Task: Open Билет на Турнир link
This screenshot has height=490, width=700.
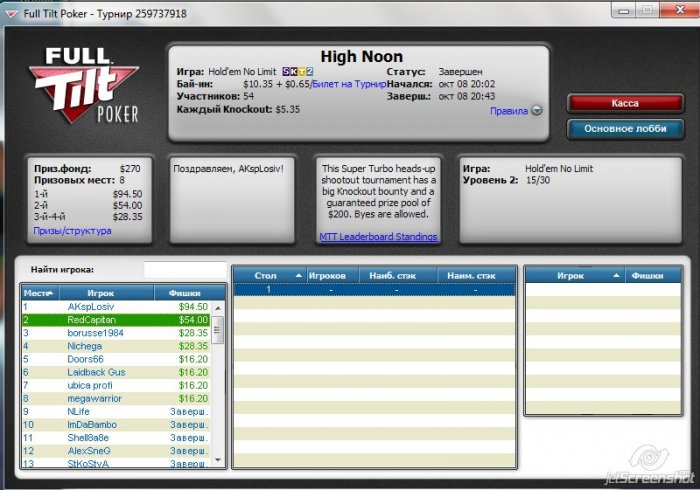Action: (x=350, y=84)
